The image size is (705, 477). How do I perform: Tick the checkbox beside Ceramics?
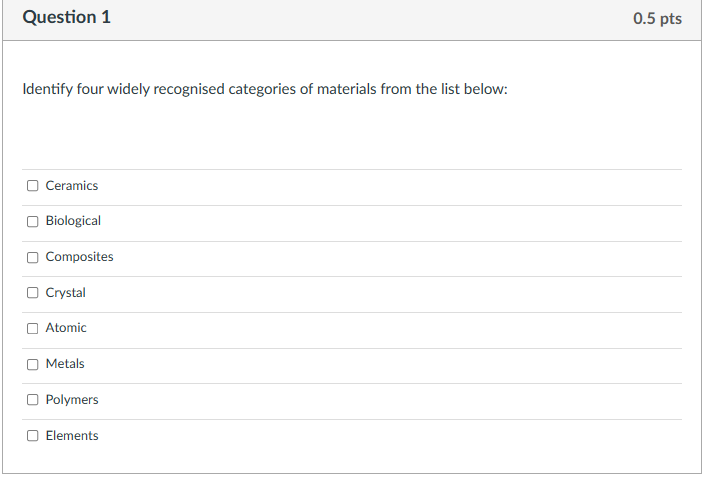click(33, 185)
